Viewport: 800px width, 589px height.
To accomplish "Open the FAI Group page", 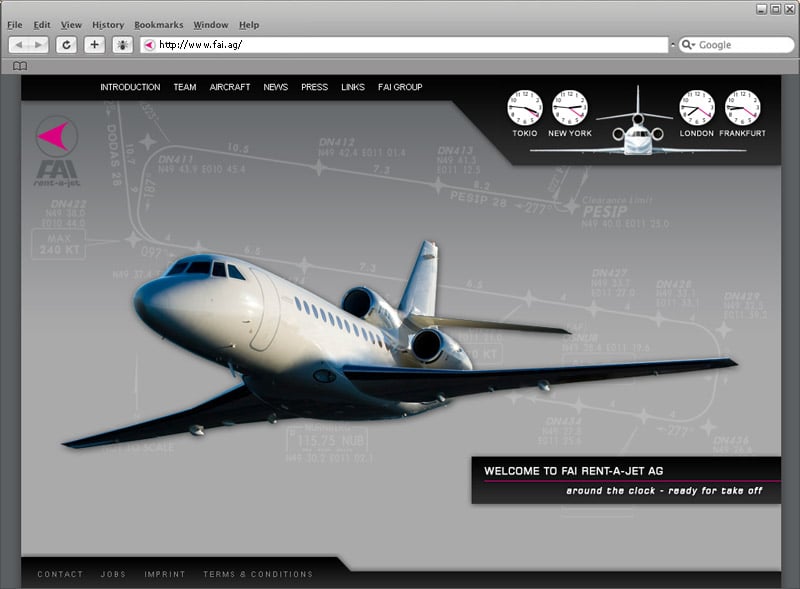I will coord(400,87).
